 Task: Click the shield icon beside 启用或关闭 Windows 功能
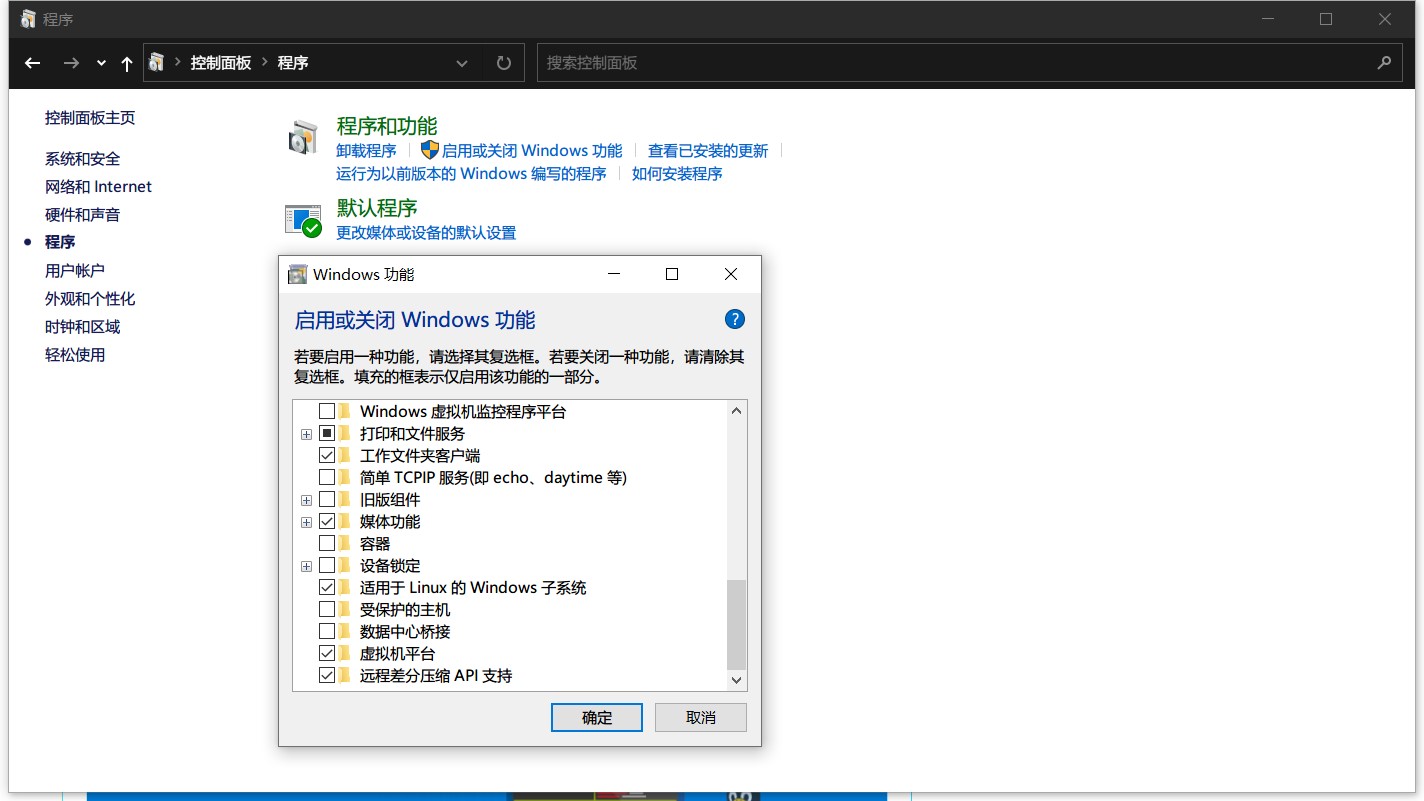[430, 150]
